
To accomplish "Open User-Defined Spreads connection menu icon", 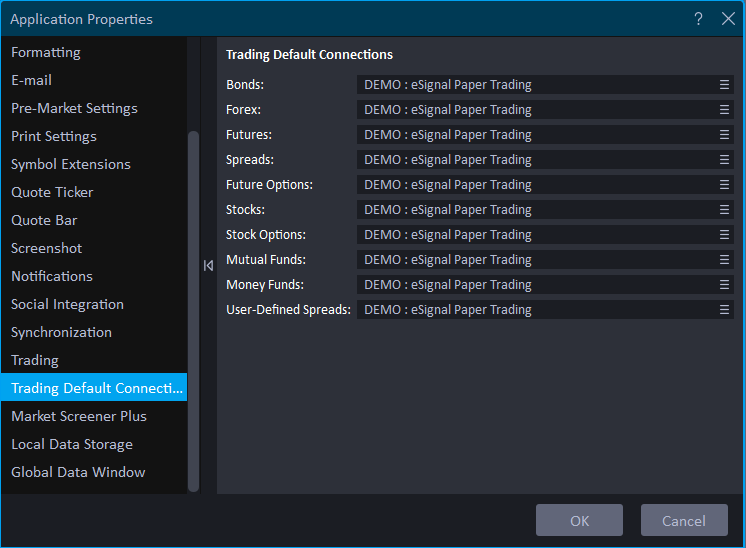I will click(724, 310).
